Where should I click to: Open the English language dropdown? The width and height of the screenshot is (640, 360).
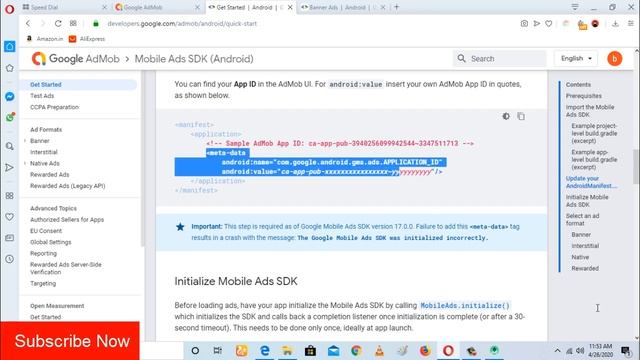pos(576,59)
